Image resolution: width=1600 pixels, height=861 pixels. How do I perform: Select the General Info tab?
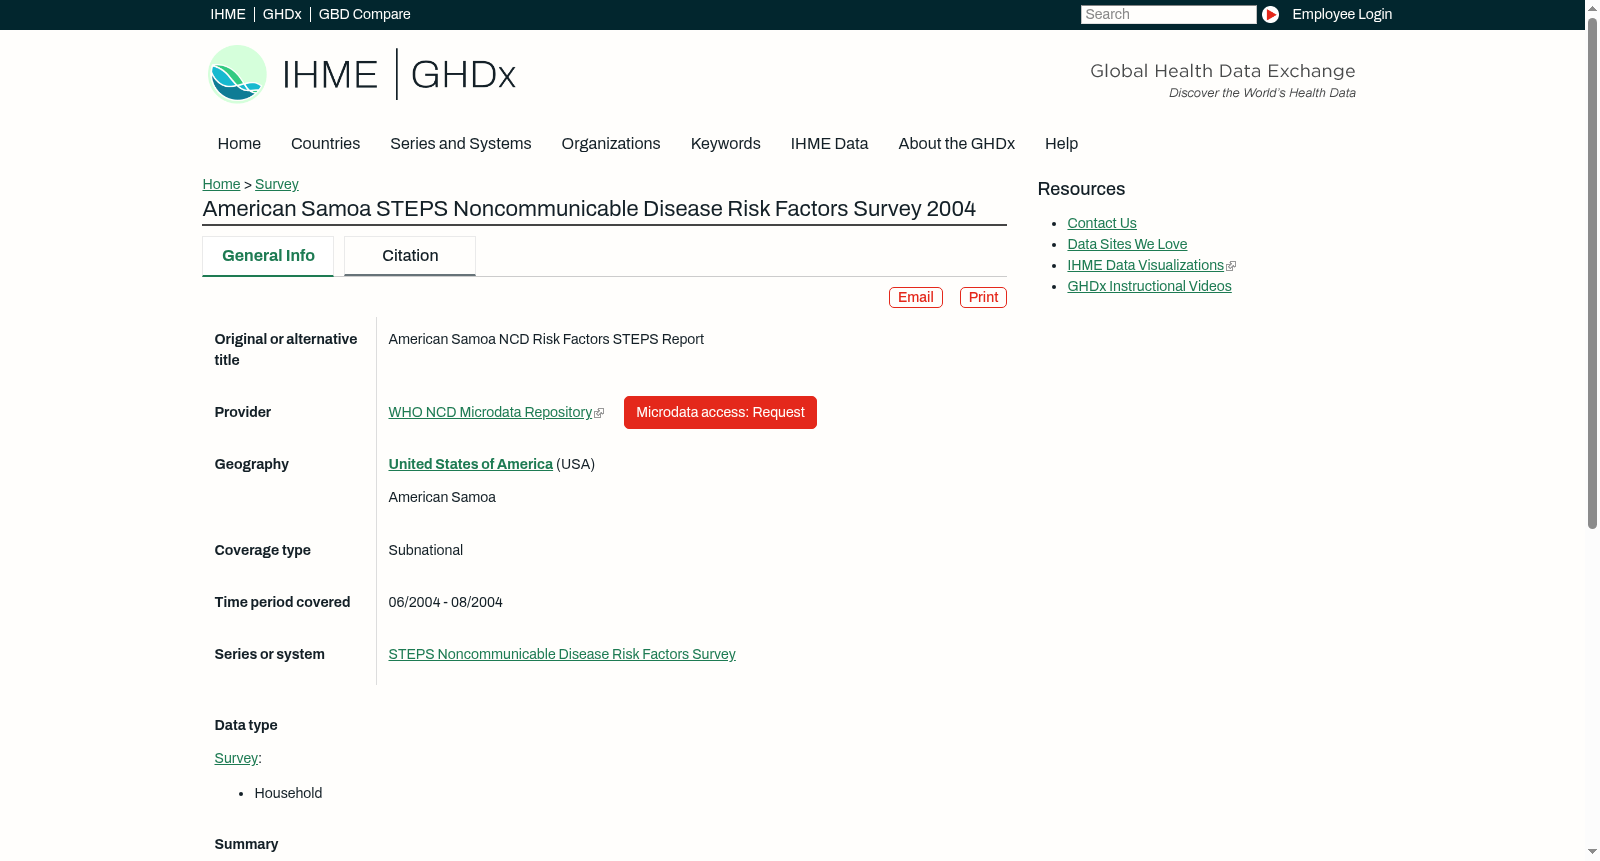[x=268, y=256]
